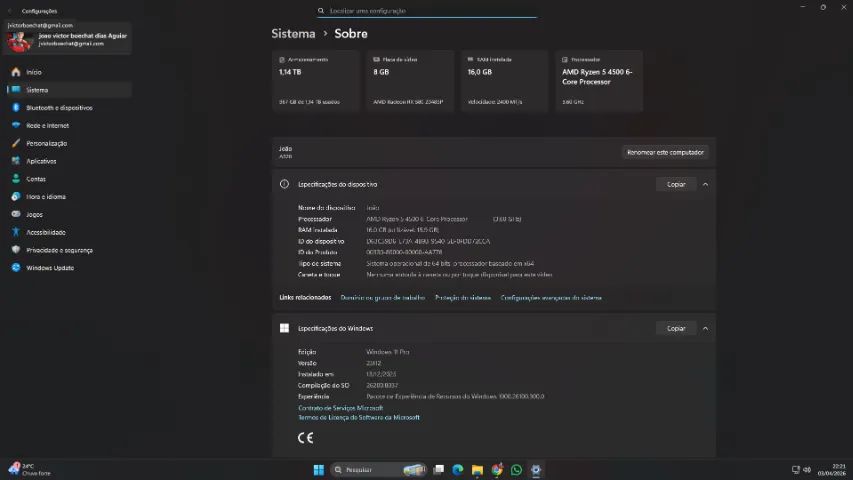
Task: Click the Settings gear in taskbar
Action: tap(536, 470)
